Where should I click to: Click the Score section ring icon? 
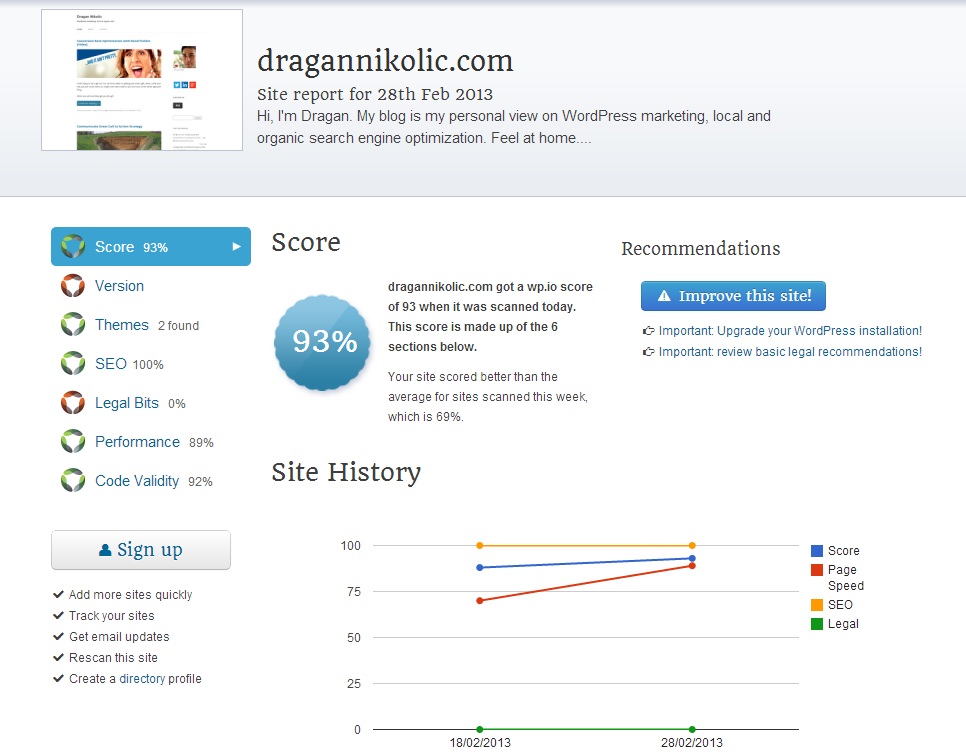point(72,247)
